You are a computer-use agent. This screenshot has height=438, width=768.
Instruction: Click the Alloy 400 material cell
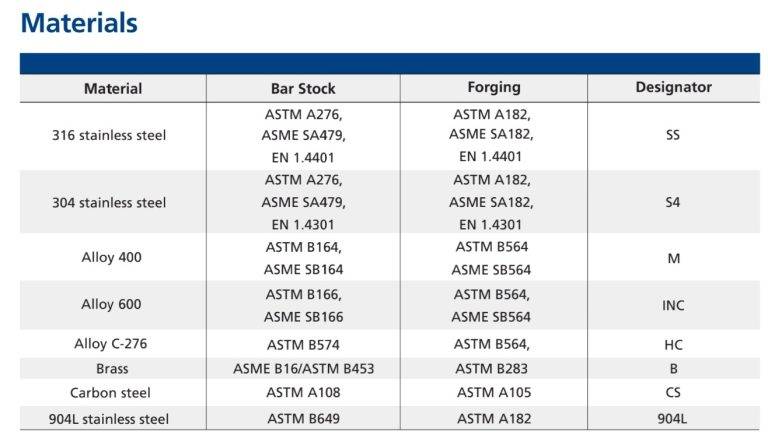pyautogui.click(x=112, y=257)
